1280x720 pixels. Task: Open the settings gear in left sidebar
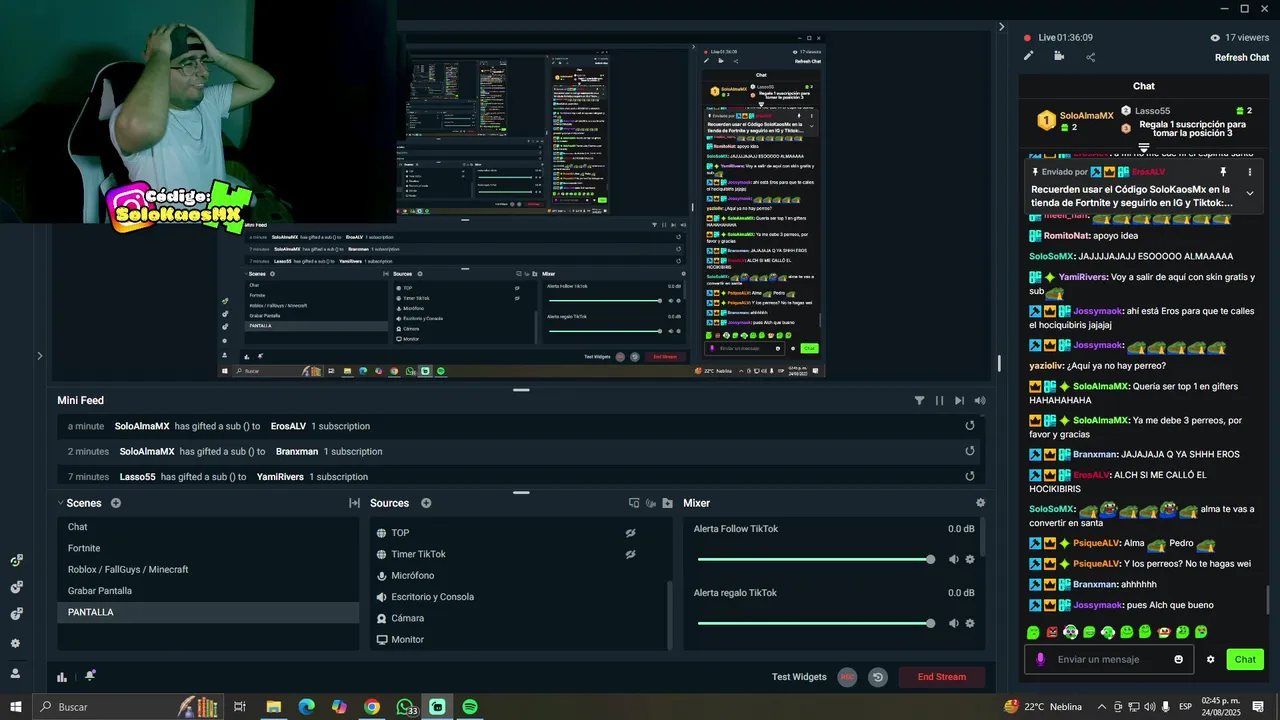(15, 643)
